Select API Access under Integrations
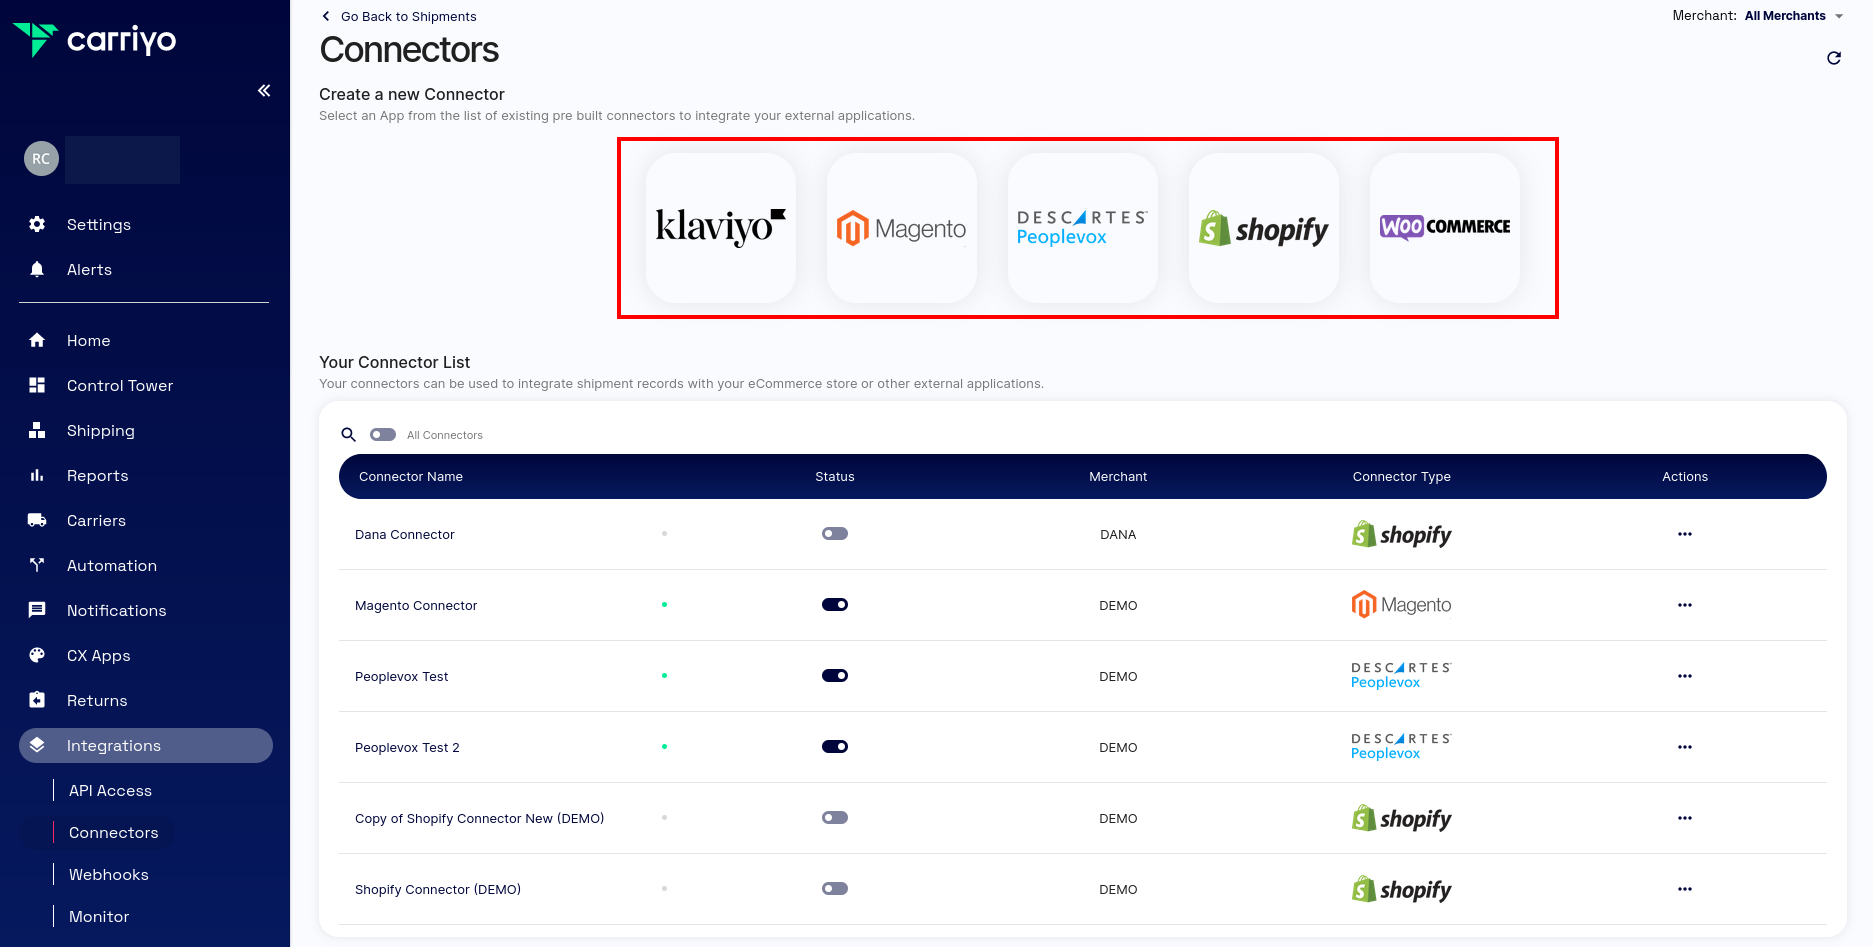Viewport: 1873px width, 947px height. click(x=110, y=790)
